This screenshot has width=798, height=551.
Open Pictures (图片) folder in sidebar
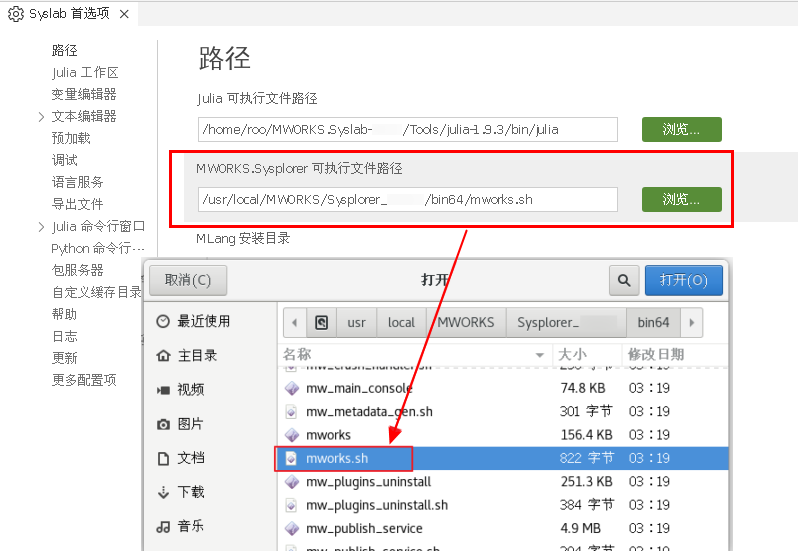click(x=190, y=424)
